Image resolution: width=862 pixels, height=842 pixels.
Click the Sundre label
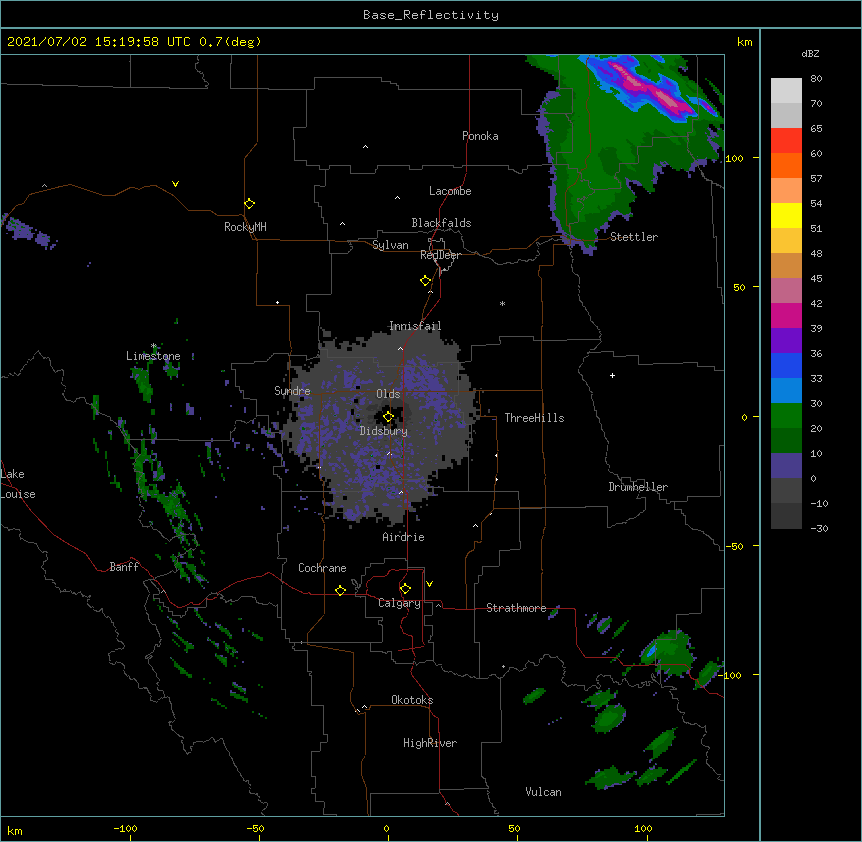pos(292,391)
